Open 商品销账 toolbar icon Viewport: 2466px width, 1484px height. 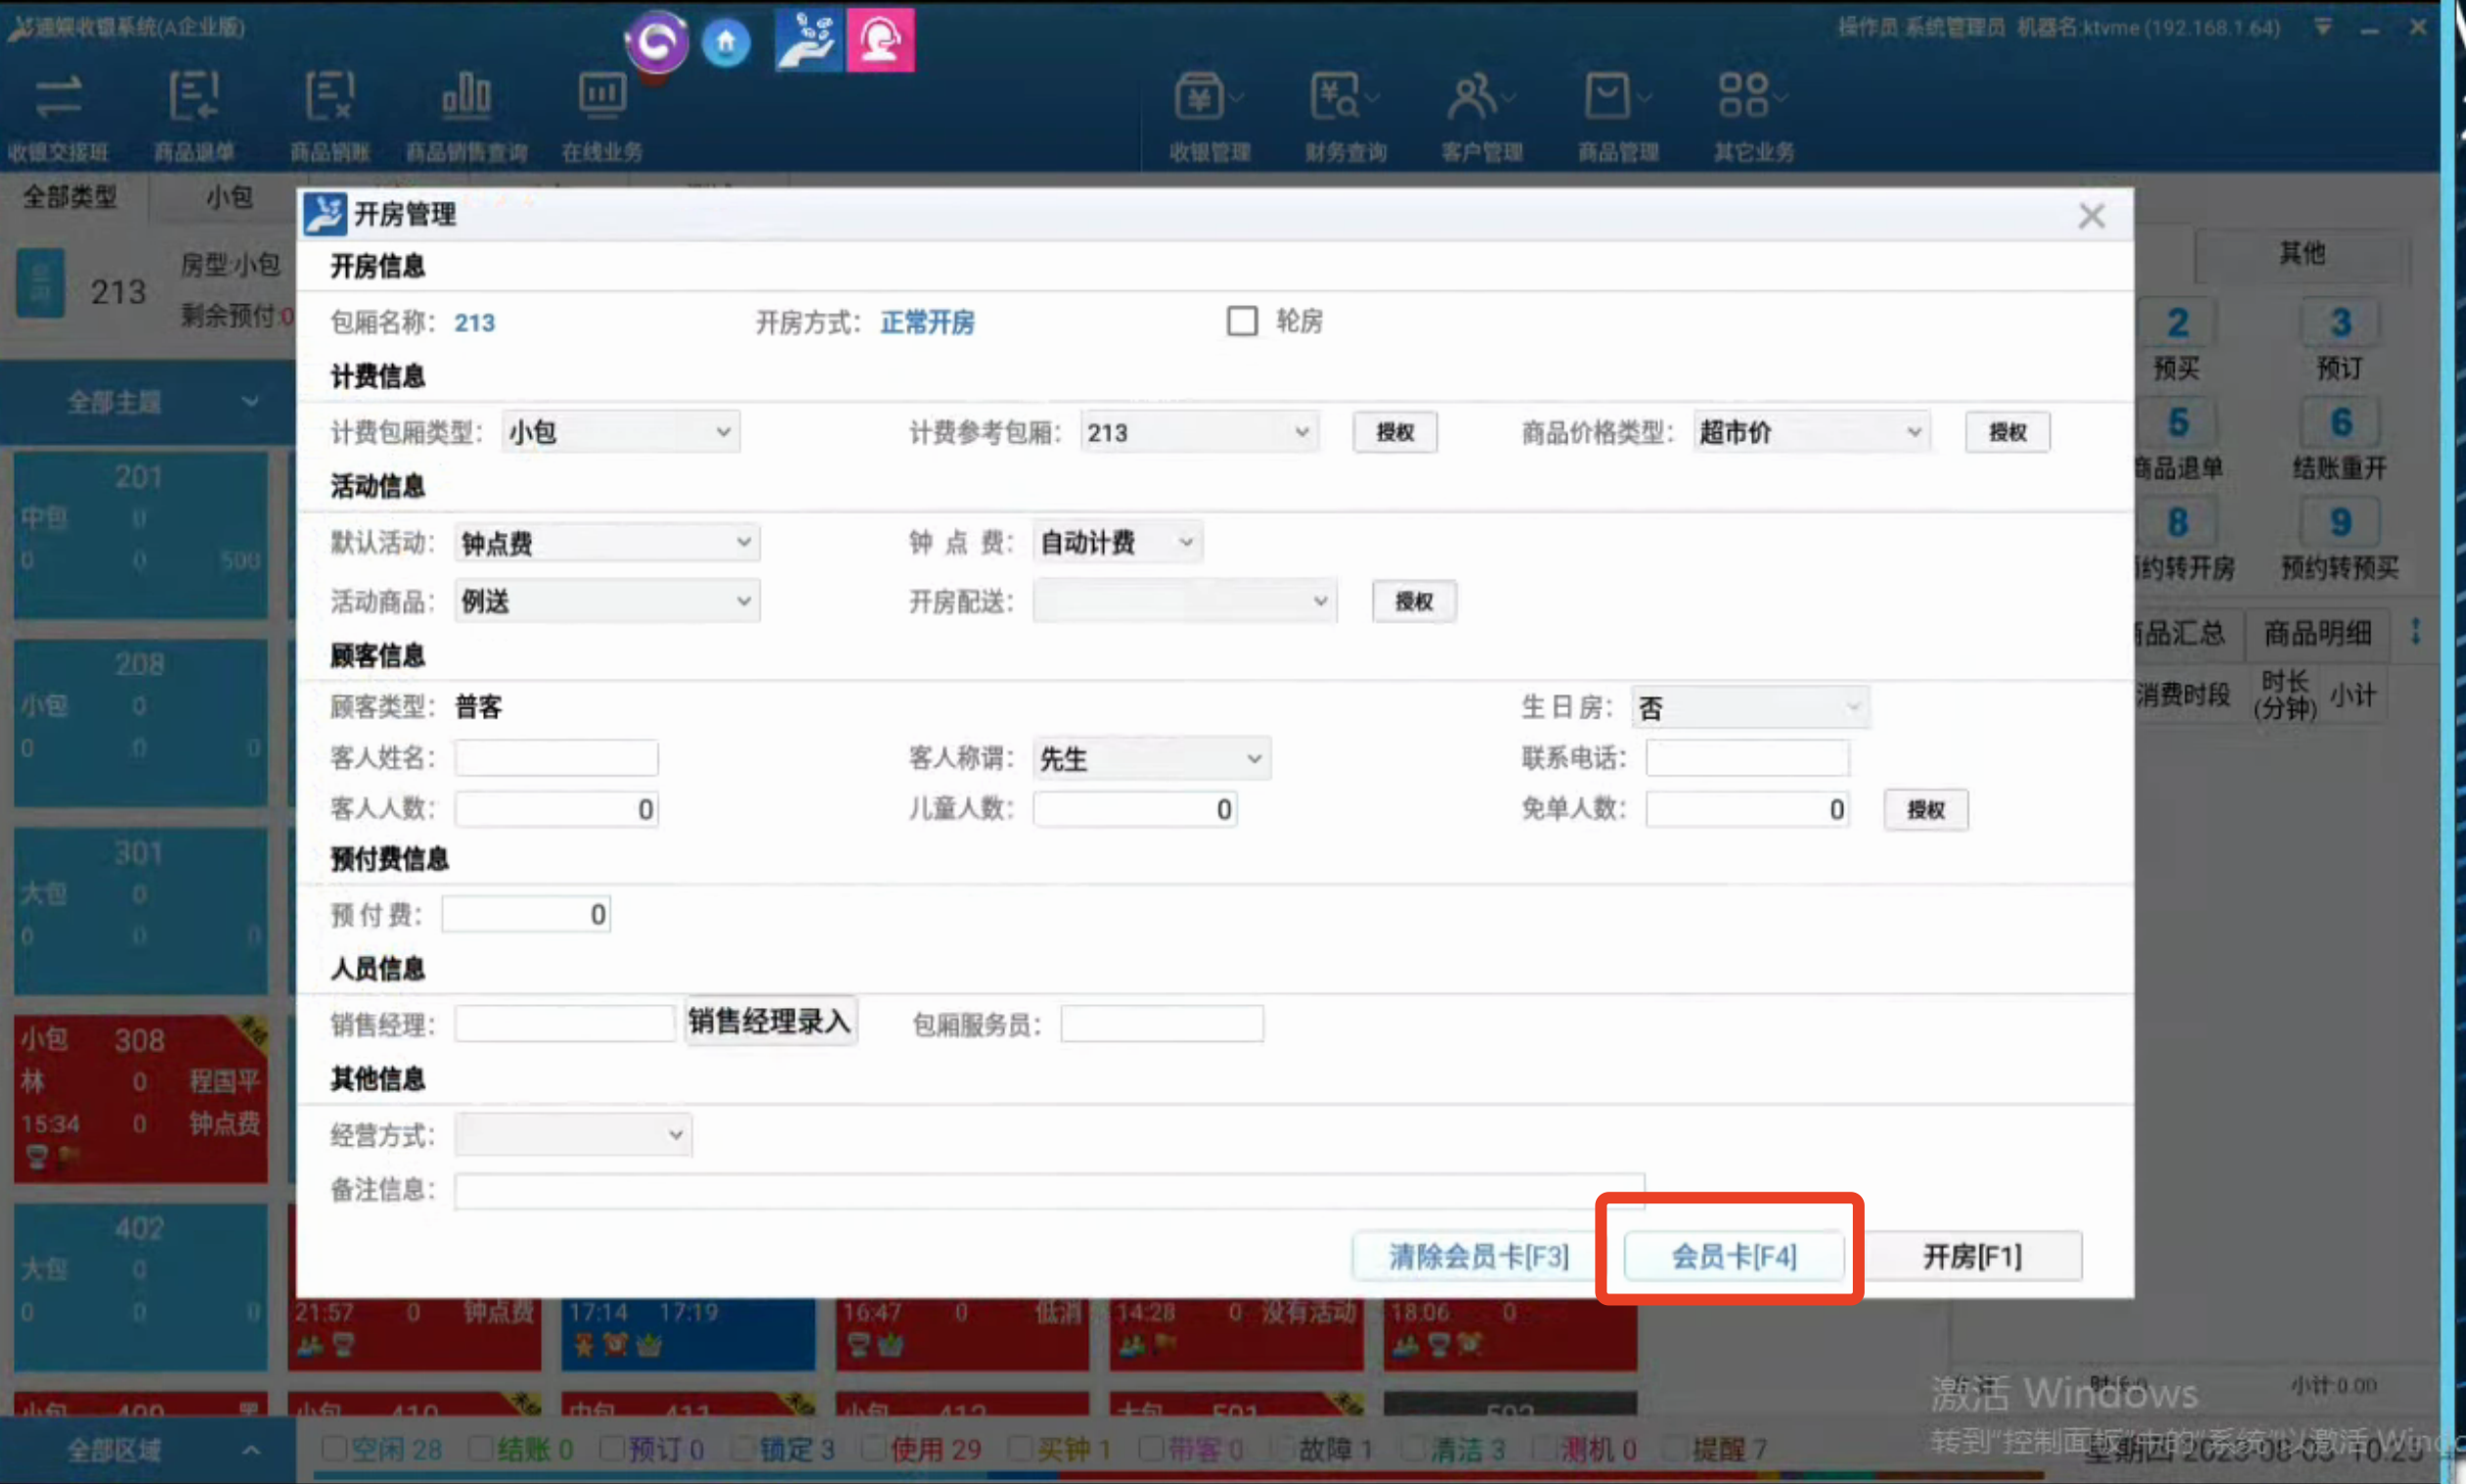click(330, 115)
